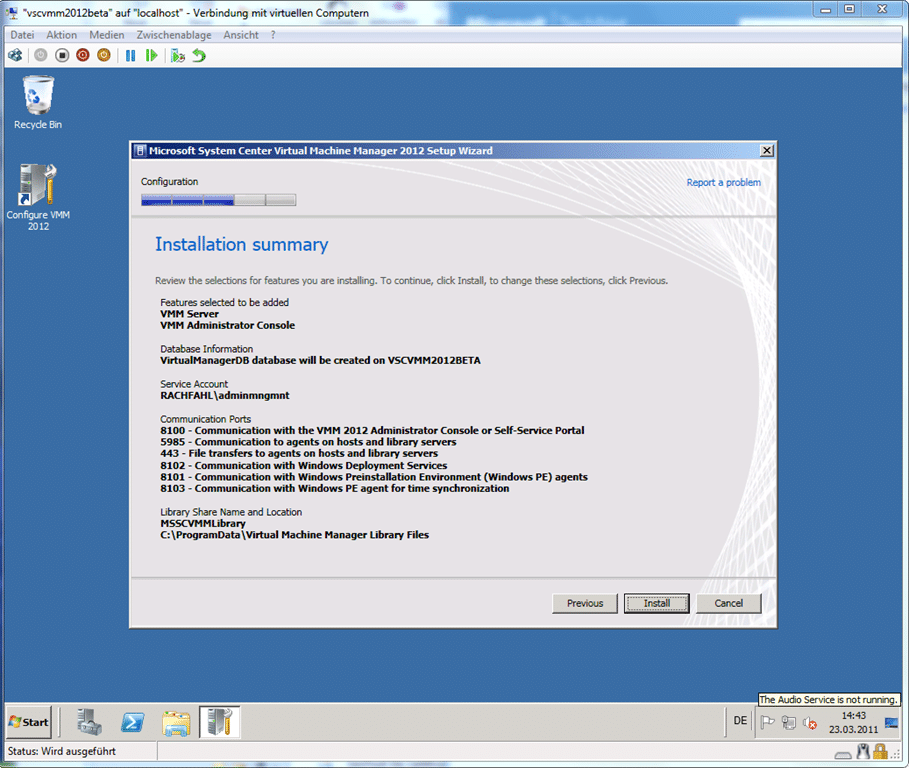This screenshot has width=909, height=768.
Task: Click the port 8103 time synchronization line
Action: click(x=335, y=489)
